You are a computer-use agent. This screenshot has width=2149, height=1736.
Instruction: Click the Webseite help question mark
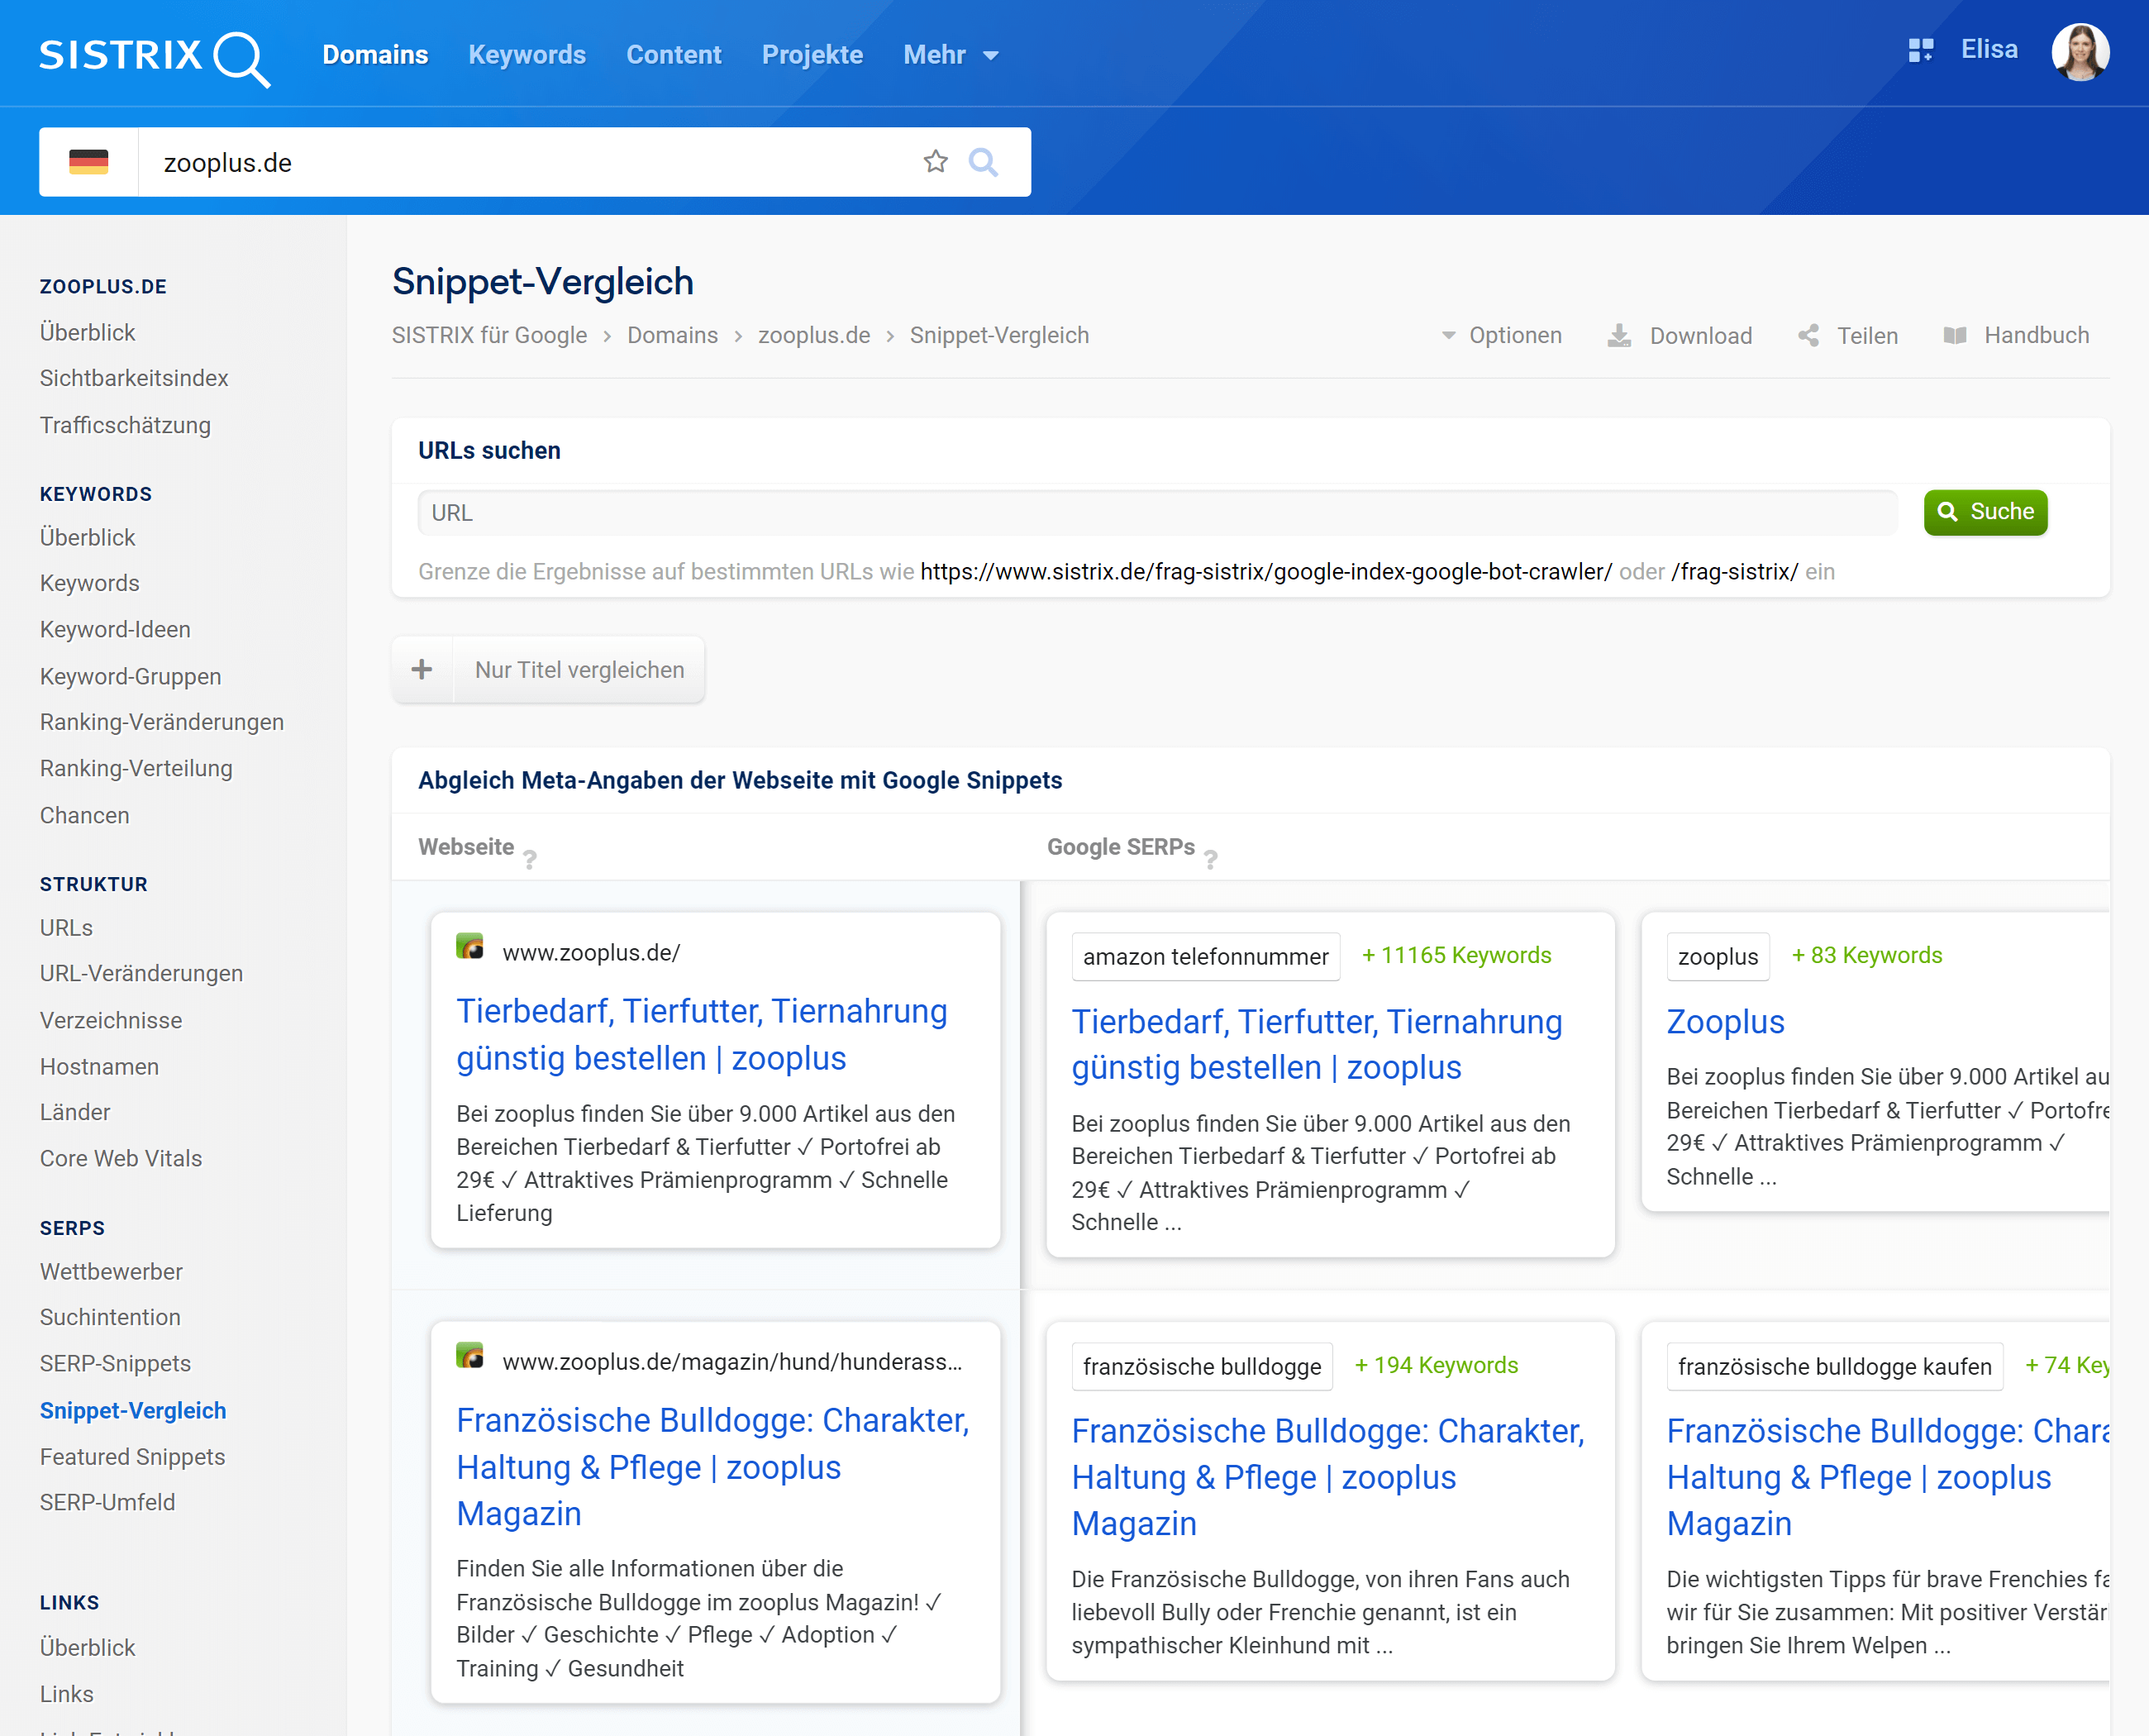click(x=530, y=859)
